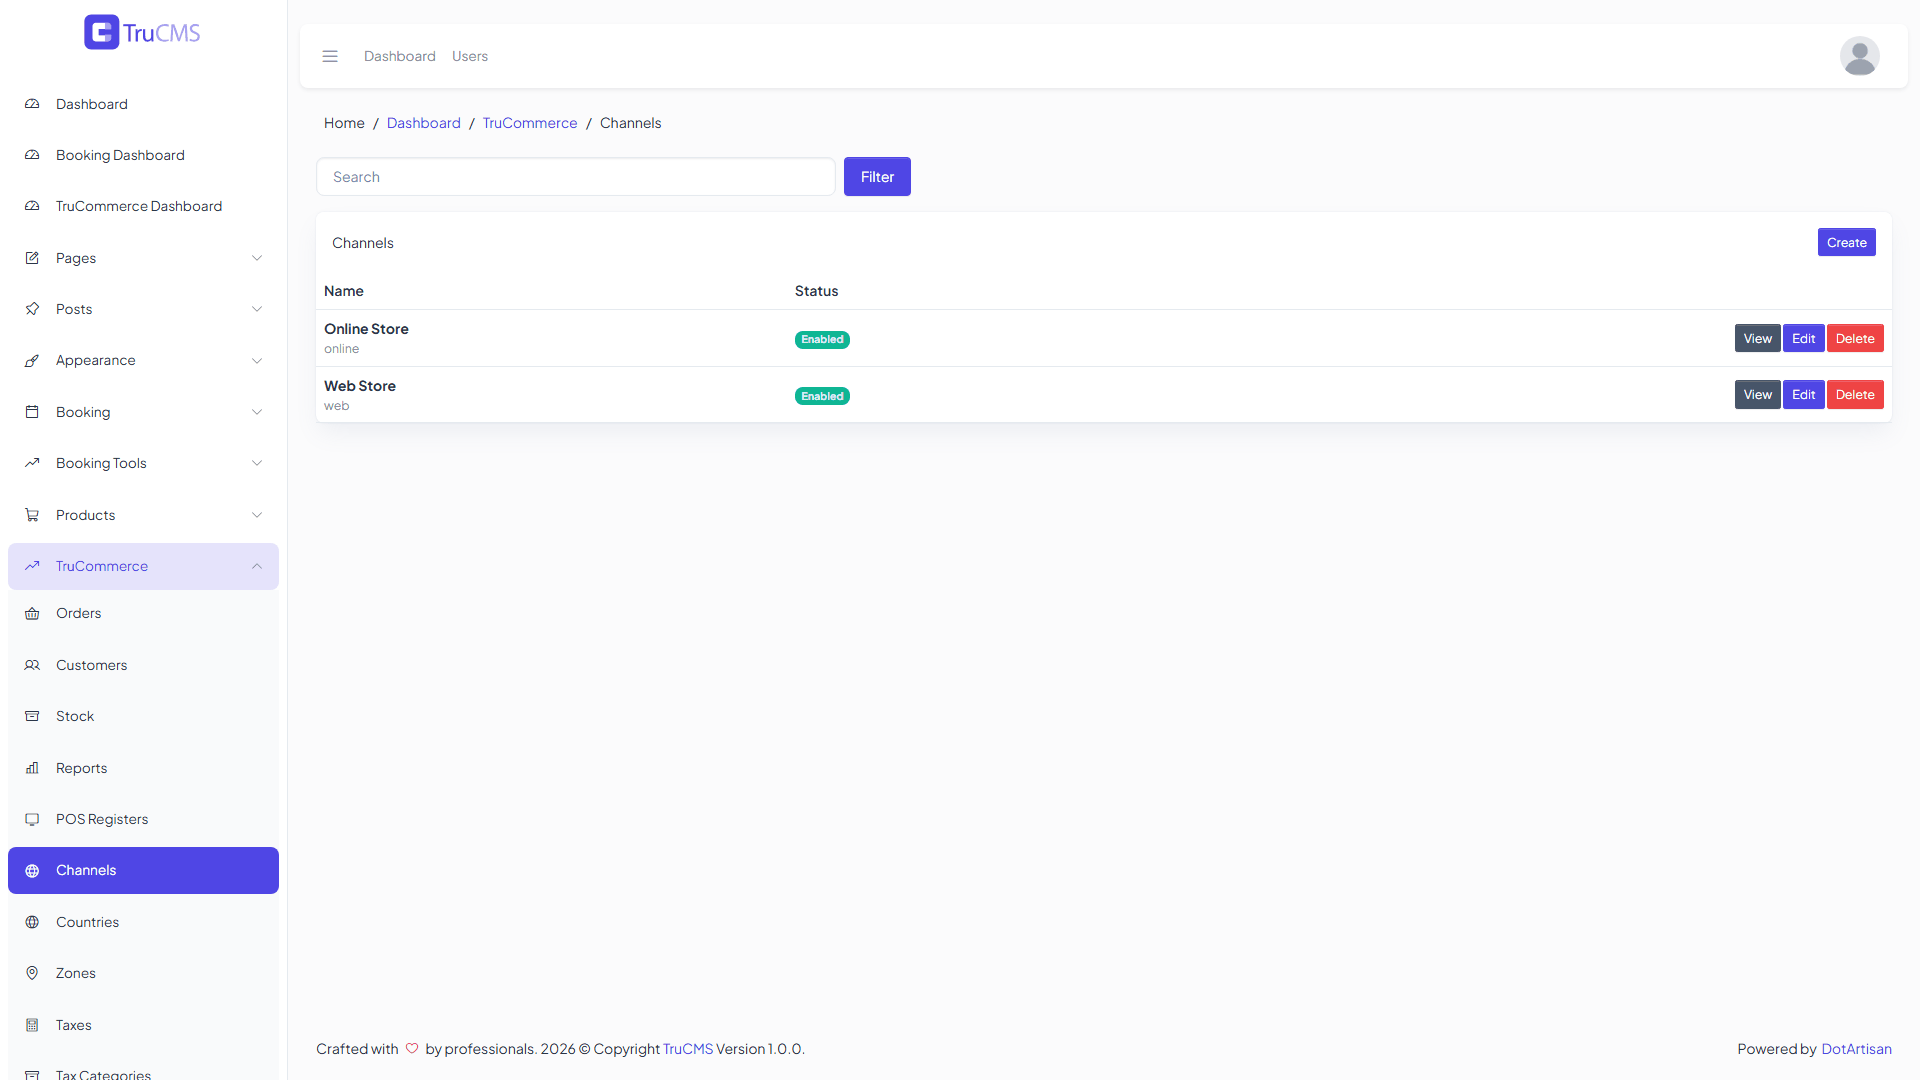Select Channels in the sidebar
This screenshot has width=1920, height=1080.
pyautogui.click(x=143, y=870)
